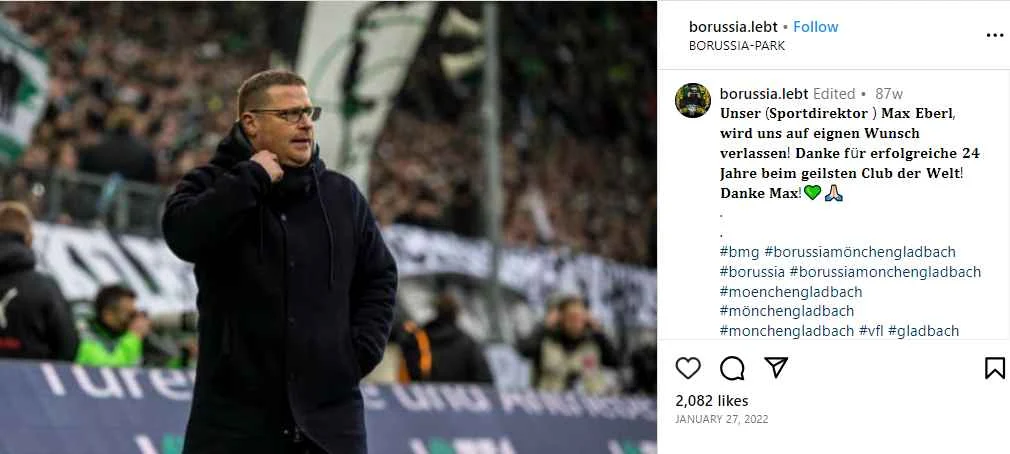Open the #moenchengladbach hashtag
The height and width of the screenshot is (454, 1010).
(x=790, y=292)
